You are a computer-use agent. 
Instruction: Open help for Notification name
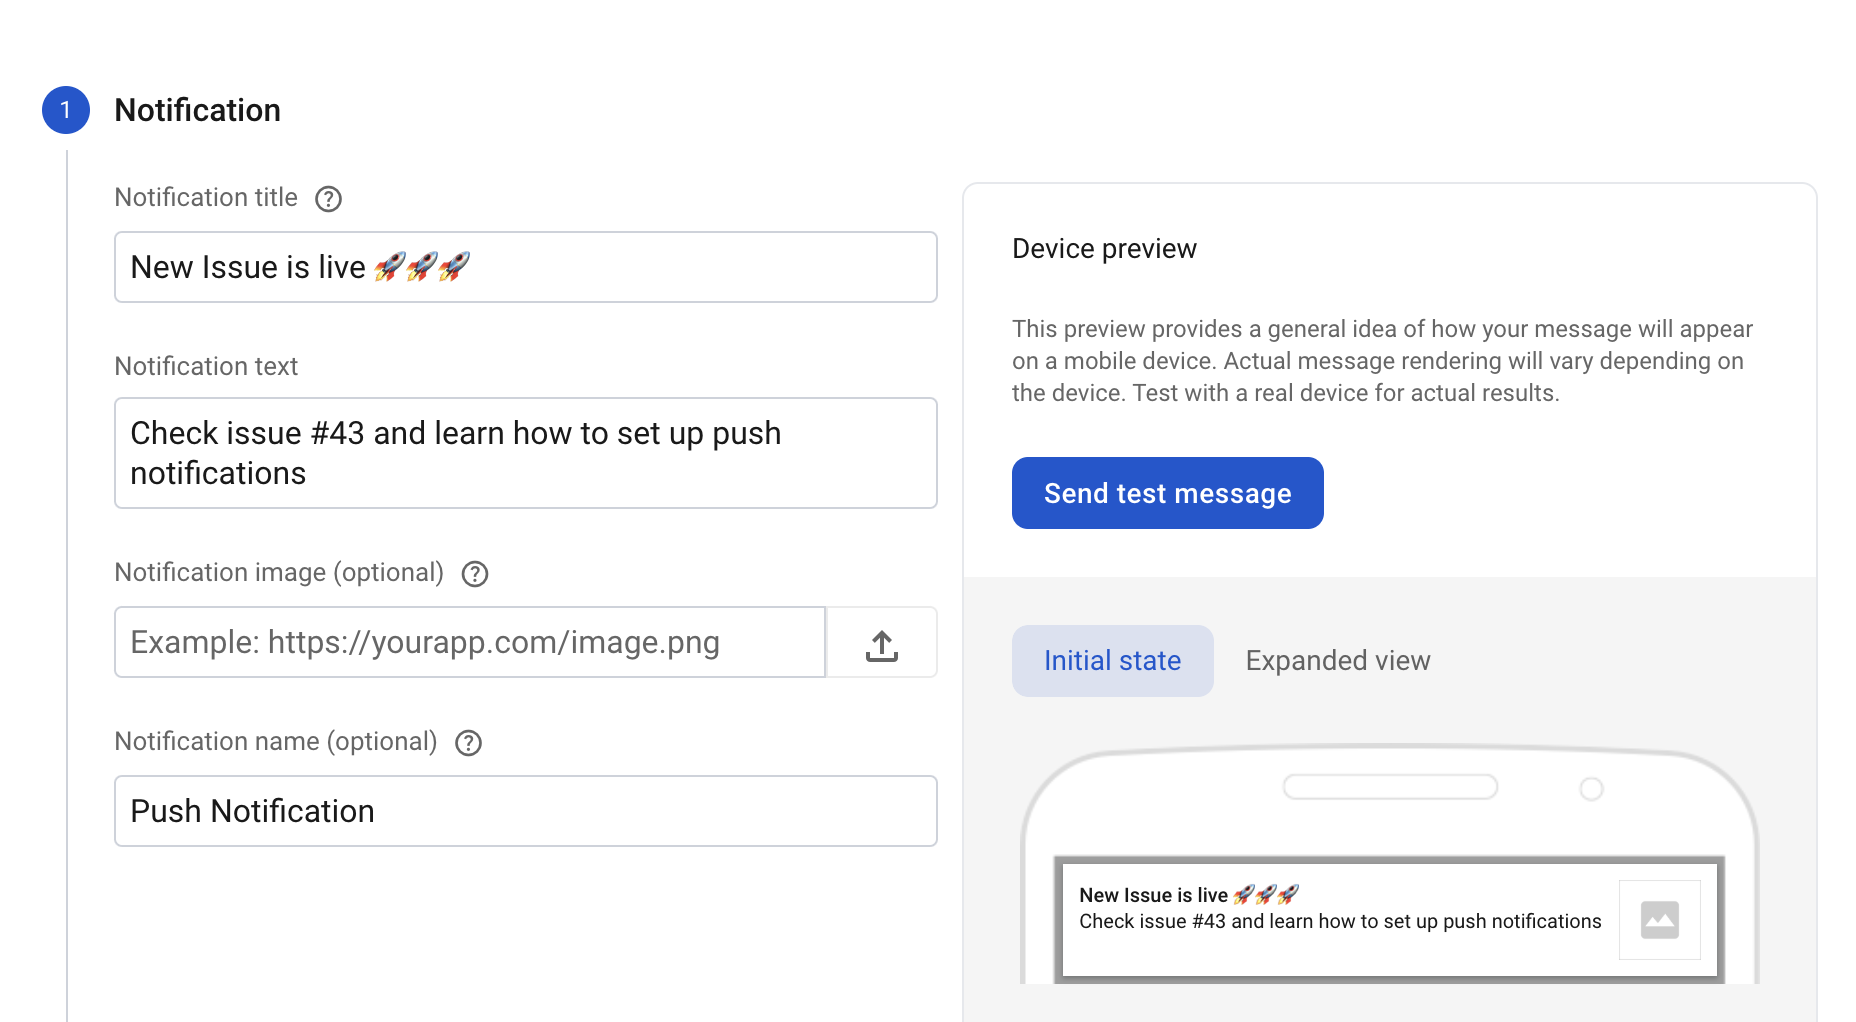(x=468, y=743)
